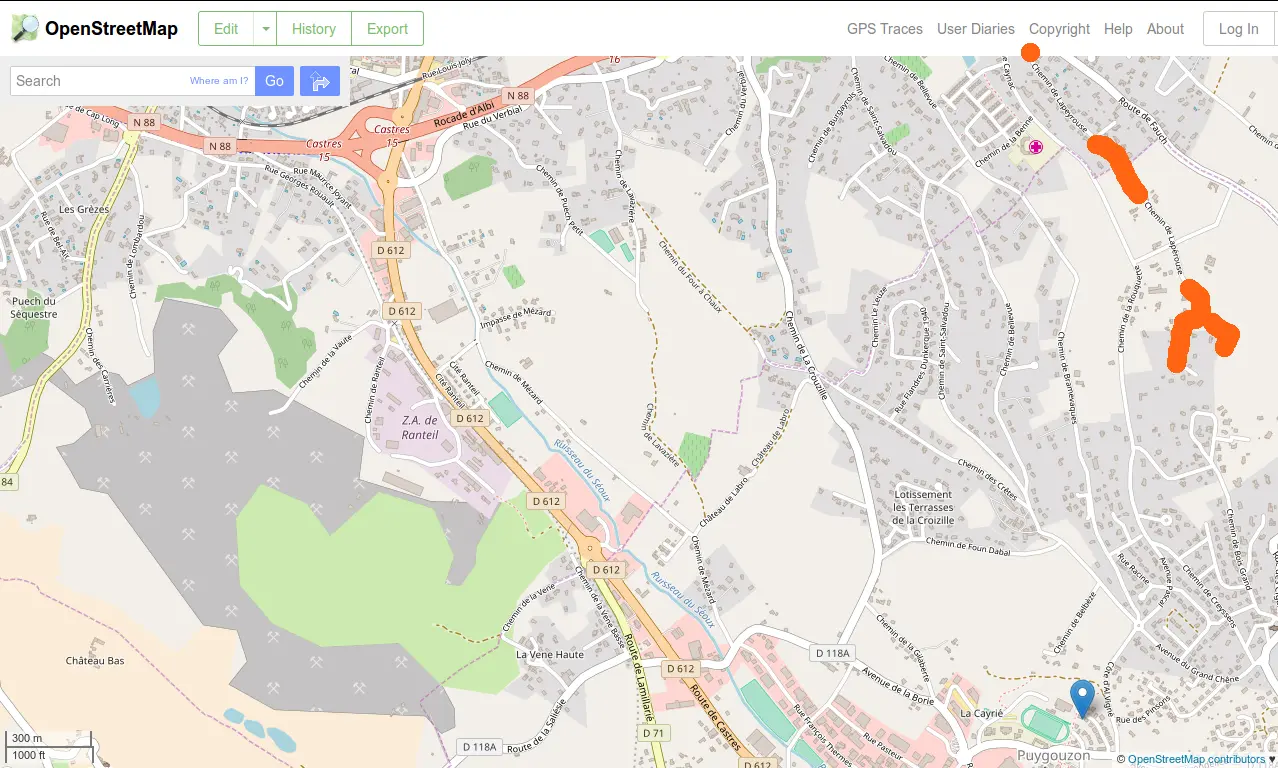Click the 'La Vene Haute' label

click(x=550, y=655)
